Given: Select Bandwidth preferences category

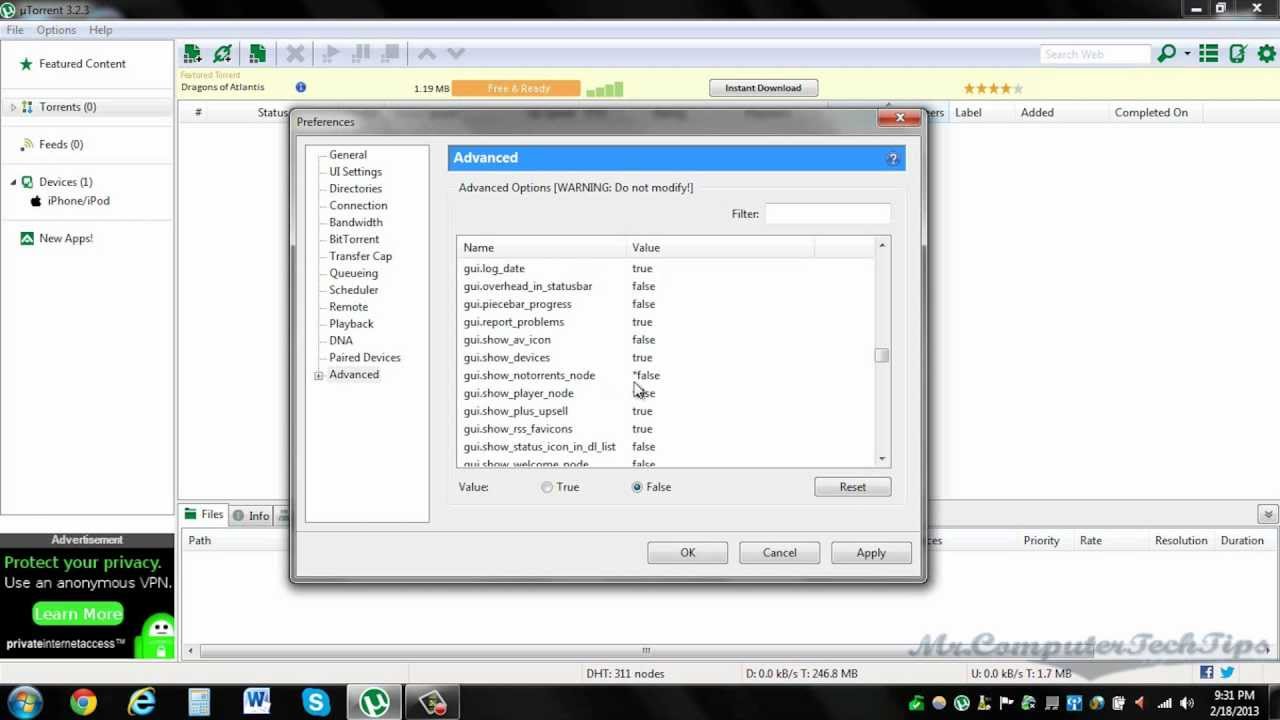Looking at the screenshot, I should pyautogui.click(x=356, y=223).
